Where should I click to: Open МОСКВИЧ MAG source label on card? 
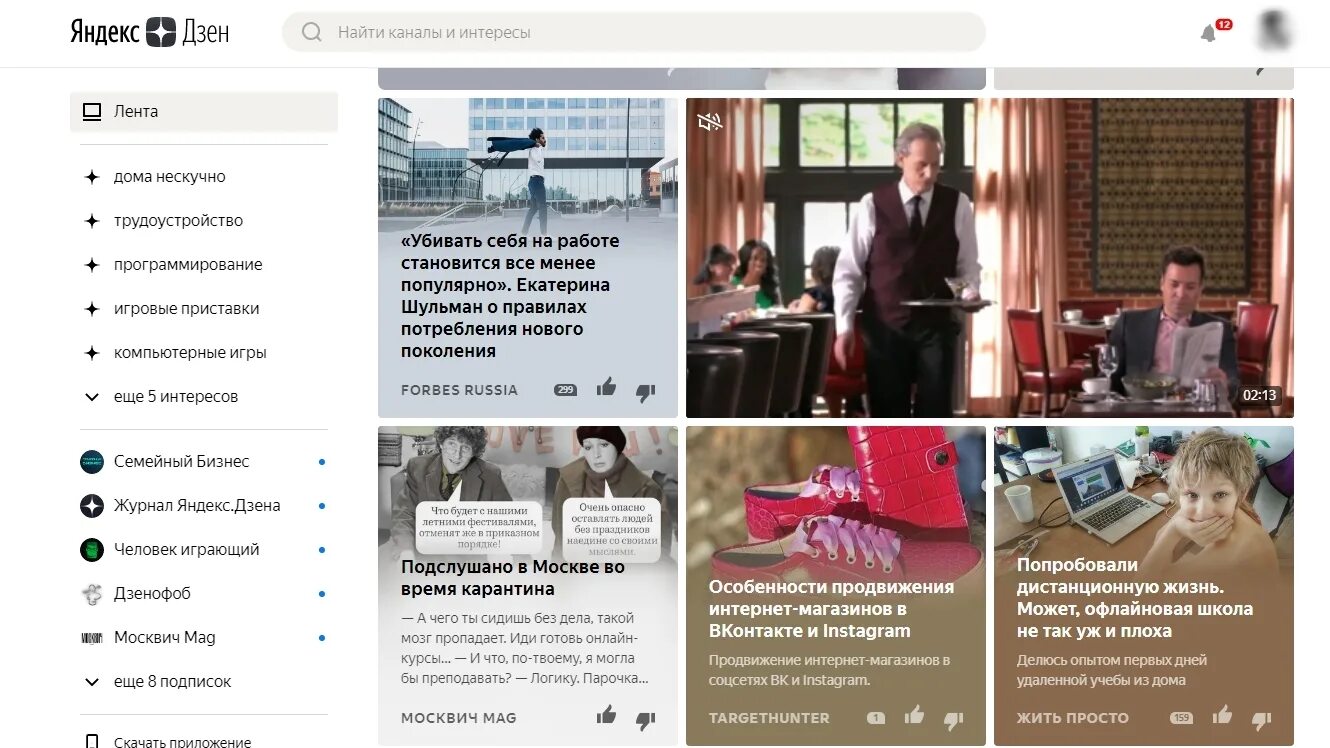459,718
